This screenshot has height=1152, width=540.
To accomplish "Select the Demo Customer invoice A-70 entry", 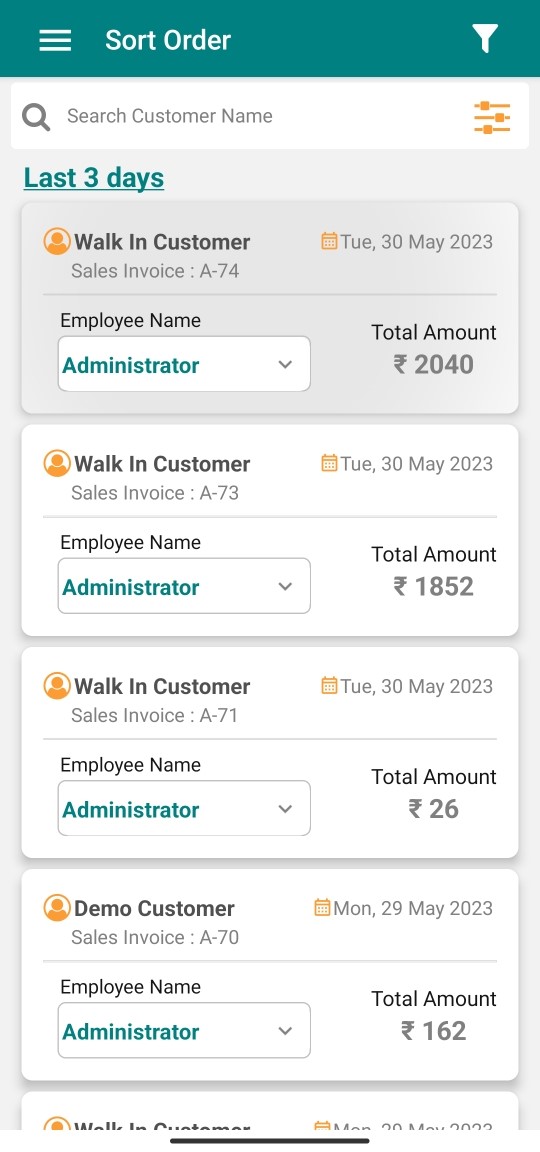I will (x=270, y=974).
